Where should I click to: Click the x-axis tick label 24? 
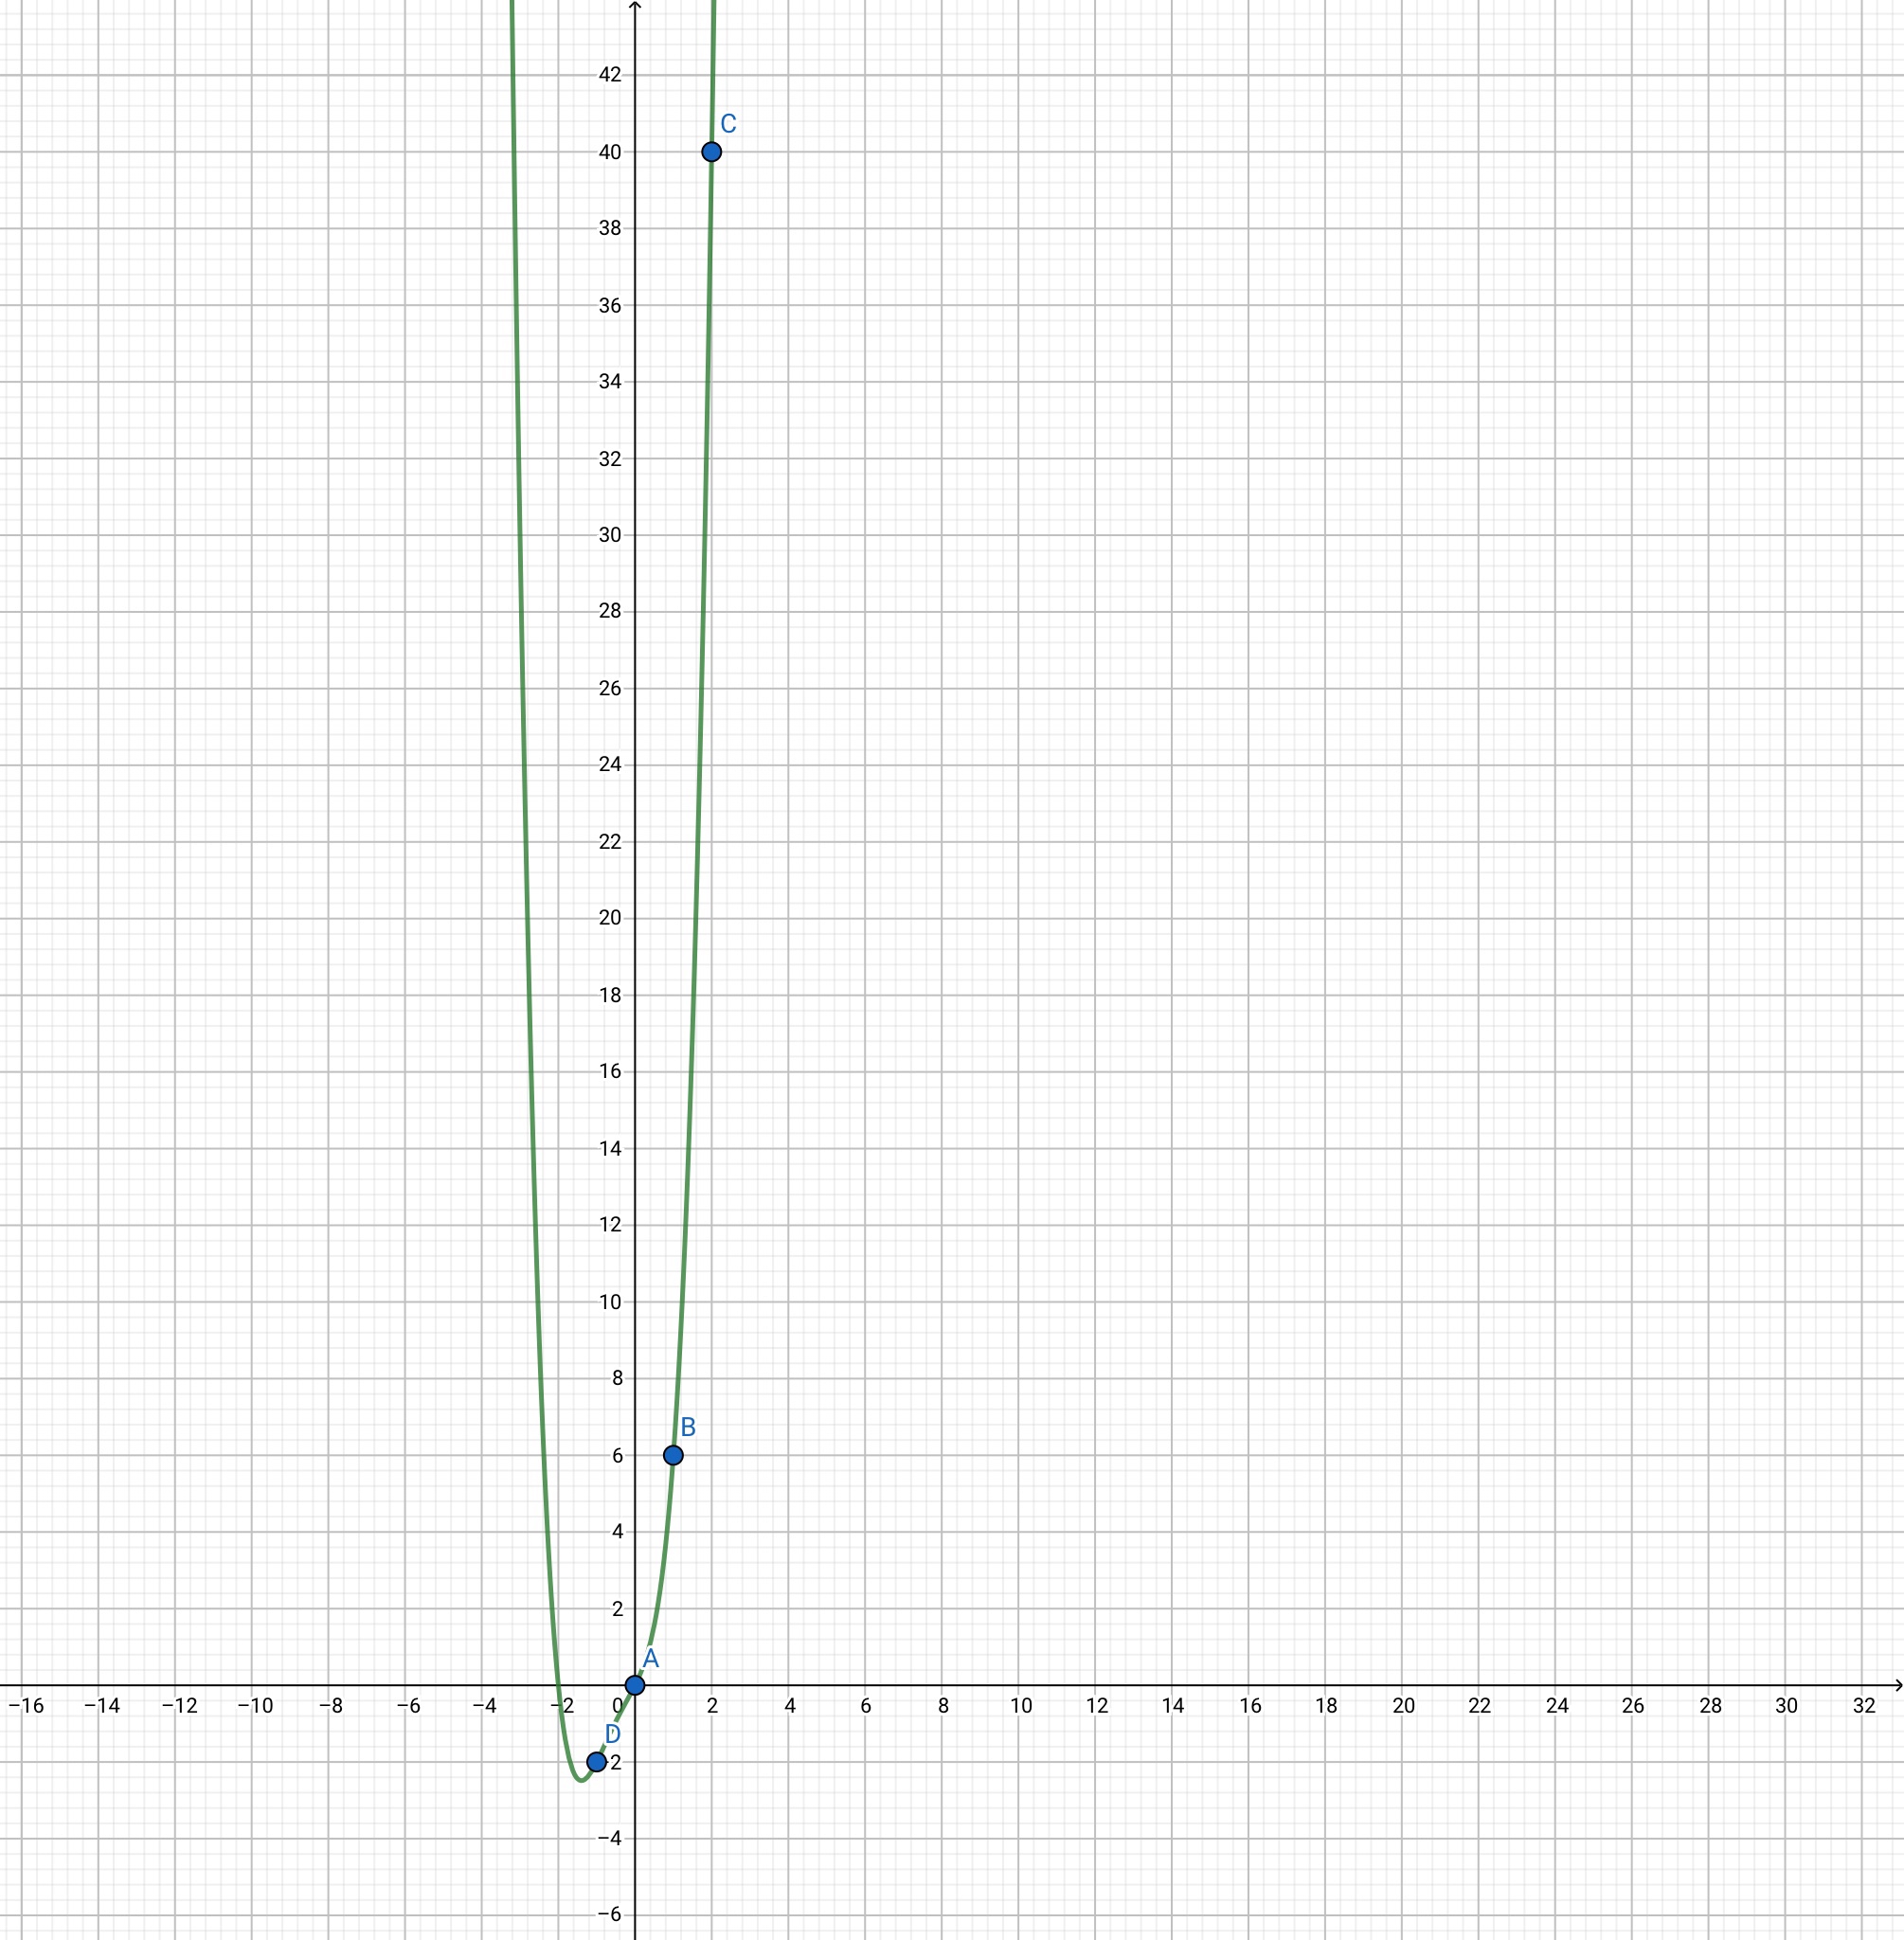[x=1557, y=1706]
